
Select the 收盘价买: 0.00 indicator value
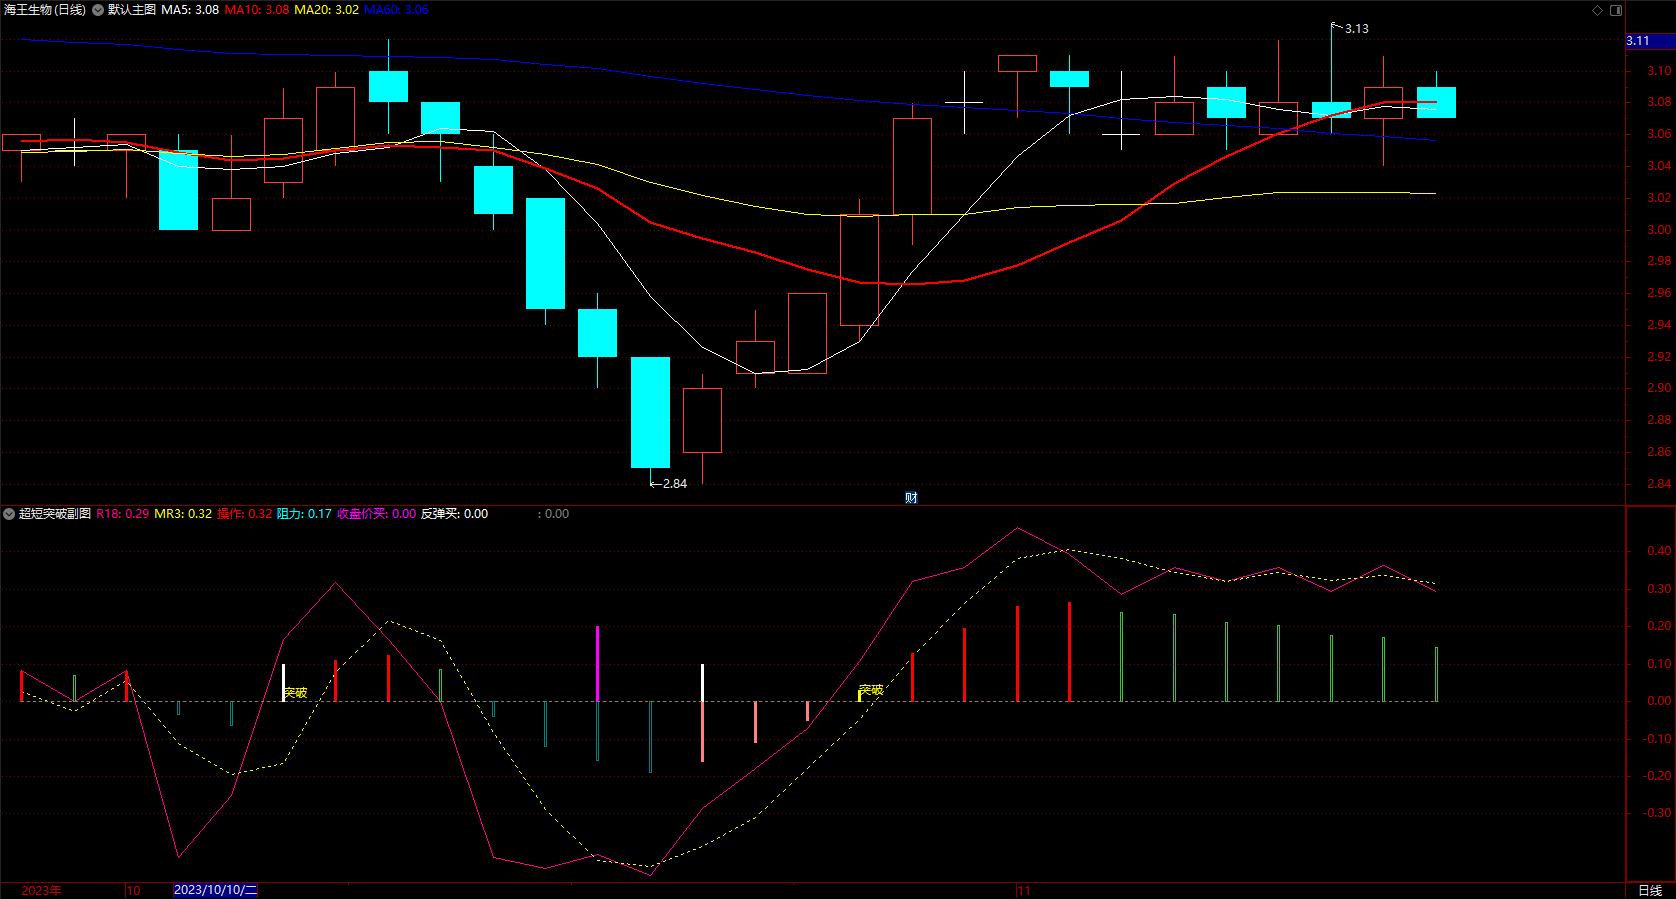click(x=376, y=514)
